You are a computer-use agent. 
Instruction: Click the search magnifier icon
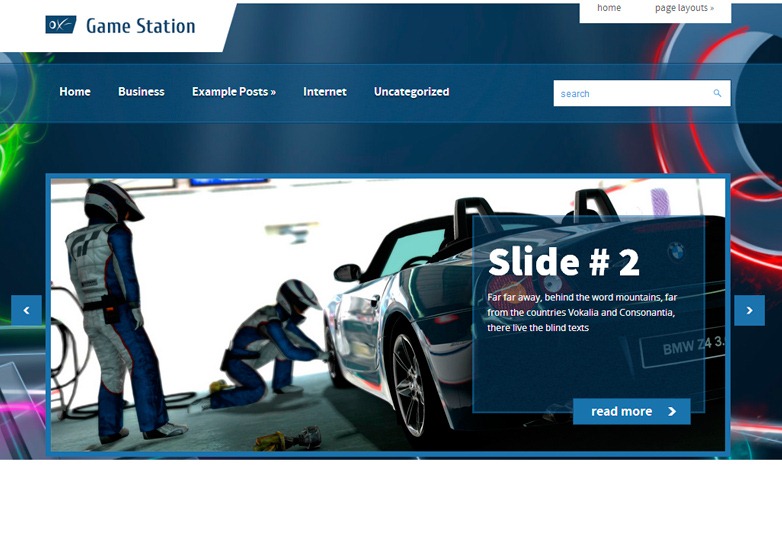717,93
